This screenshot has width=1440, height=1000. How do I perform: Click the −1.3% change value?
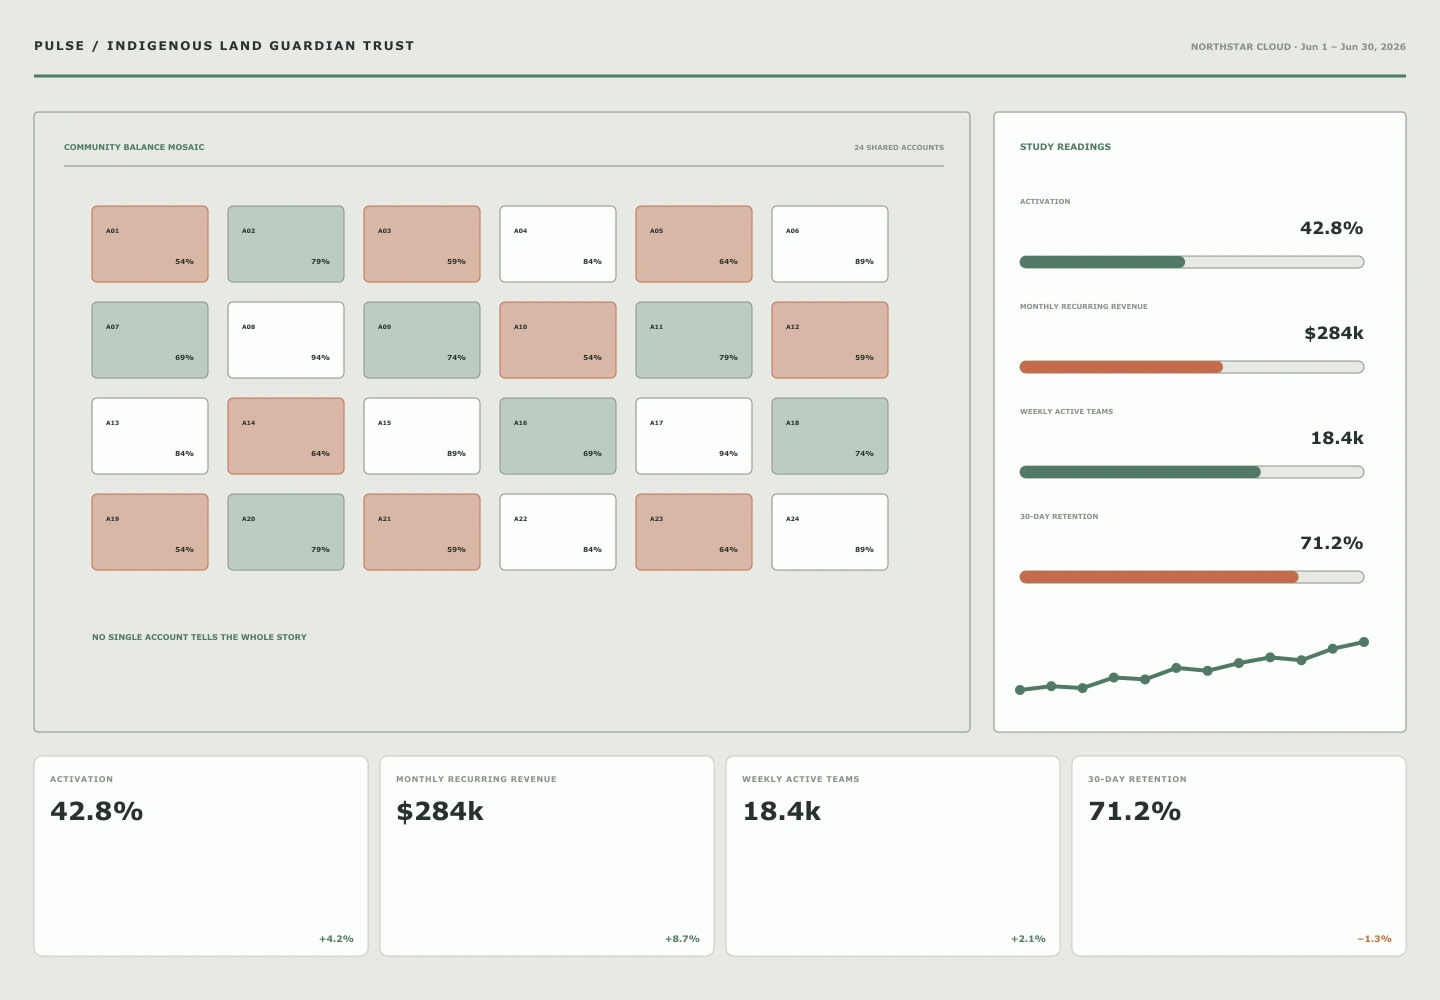(x=1374, y=939)
